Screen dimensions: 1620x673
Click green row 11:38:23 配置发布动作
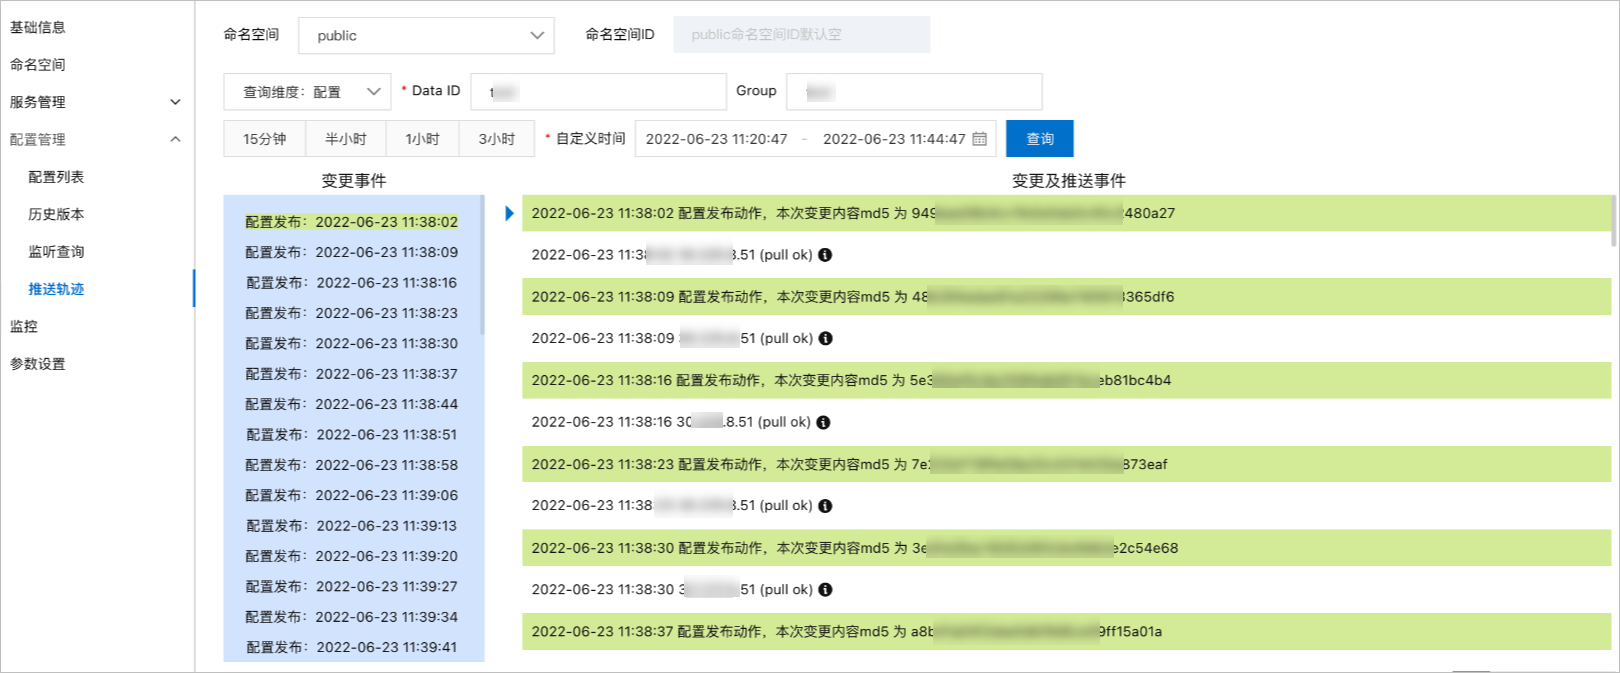1066,464
